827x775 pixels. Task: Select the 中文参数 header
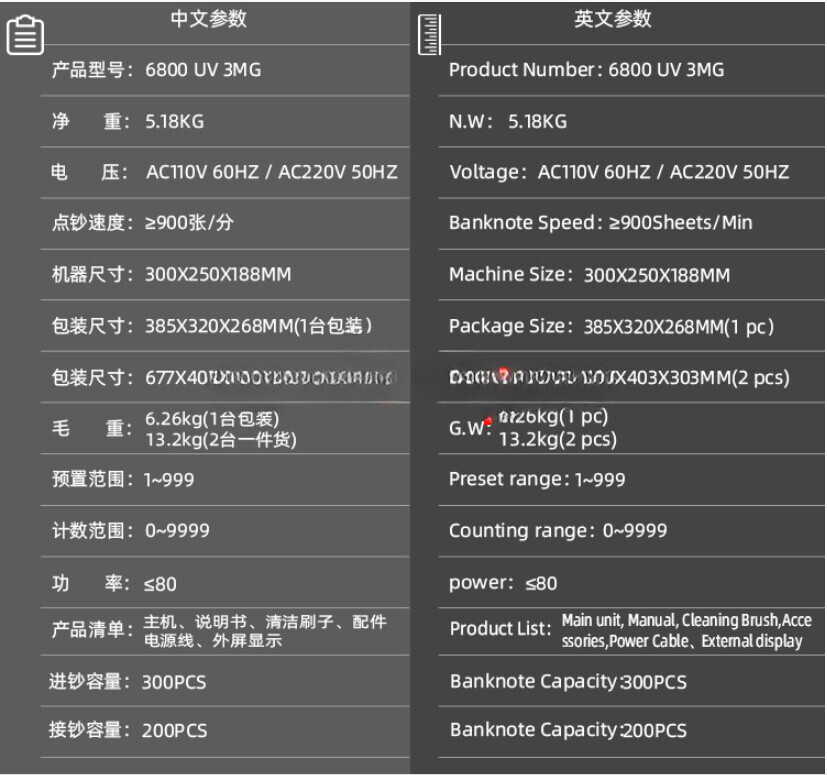208,19
